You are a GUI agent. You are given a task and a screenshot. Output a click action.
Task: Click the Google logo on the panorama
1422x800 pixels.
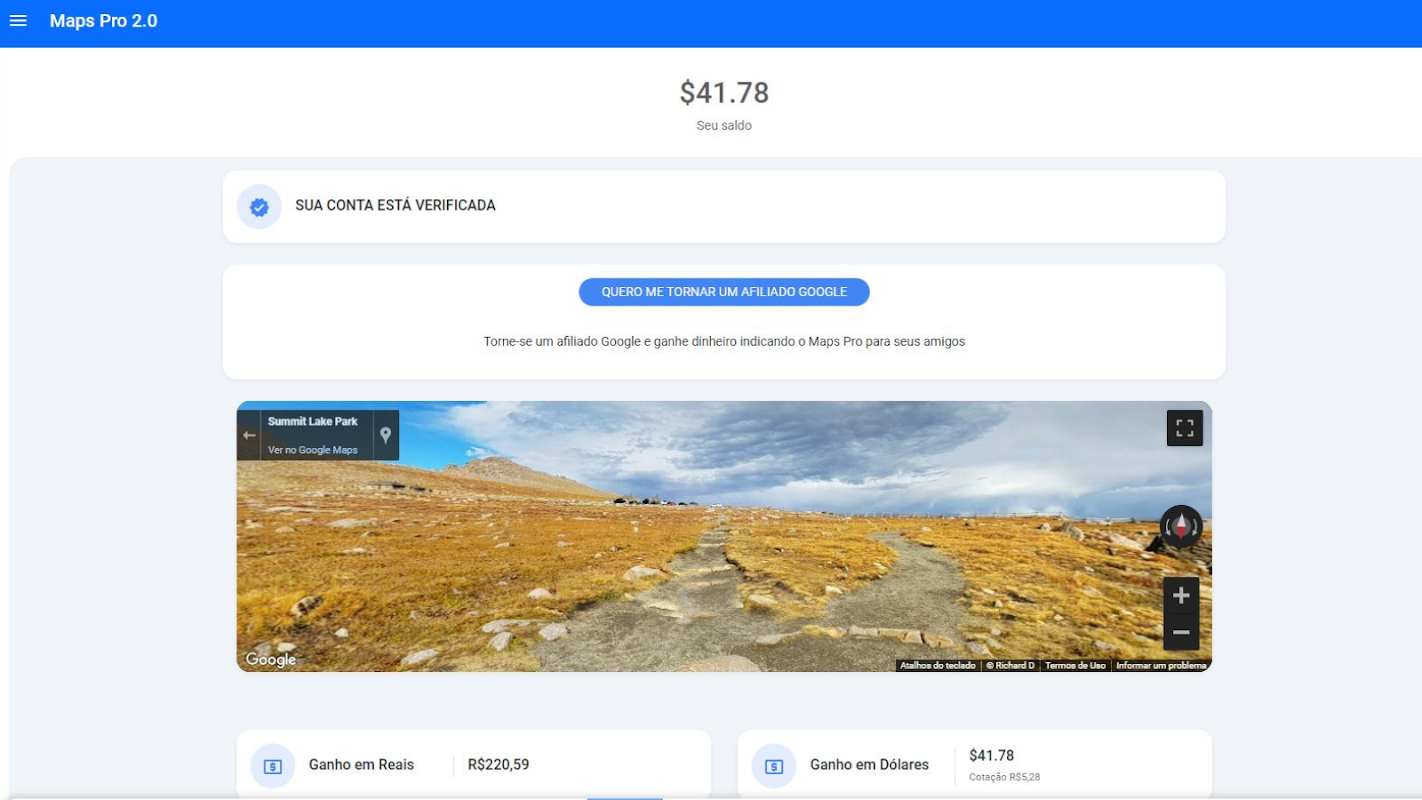click(x=271, y=660)
